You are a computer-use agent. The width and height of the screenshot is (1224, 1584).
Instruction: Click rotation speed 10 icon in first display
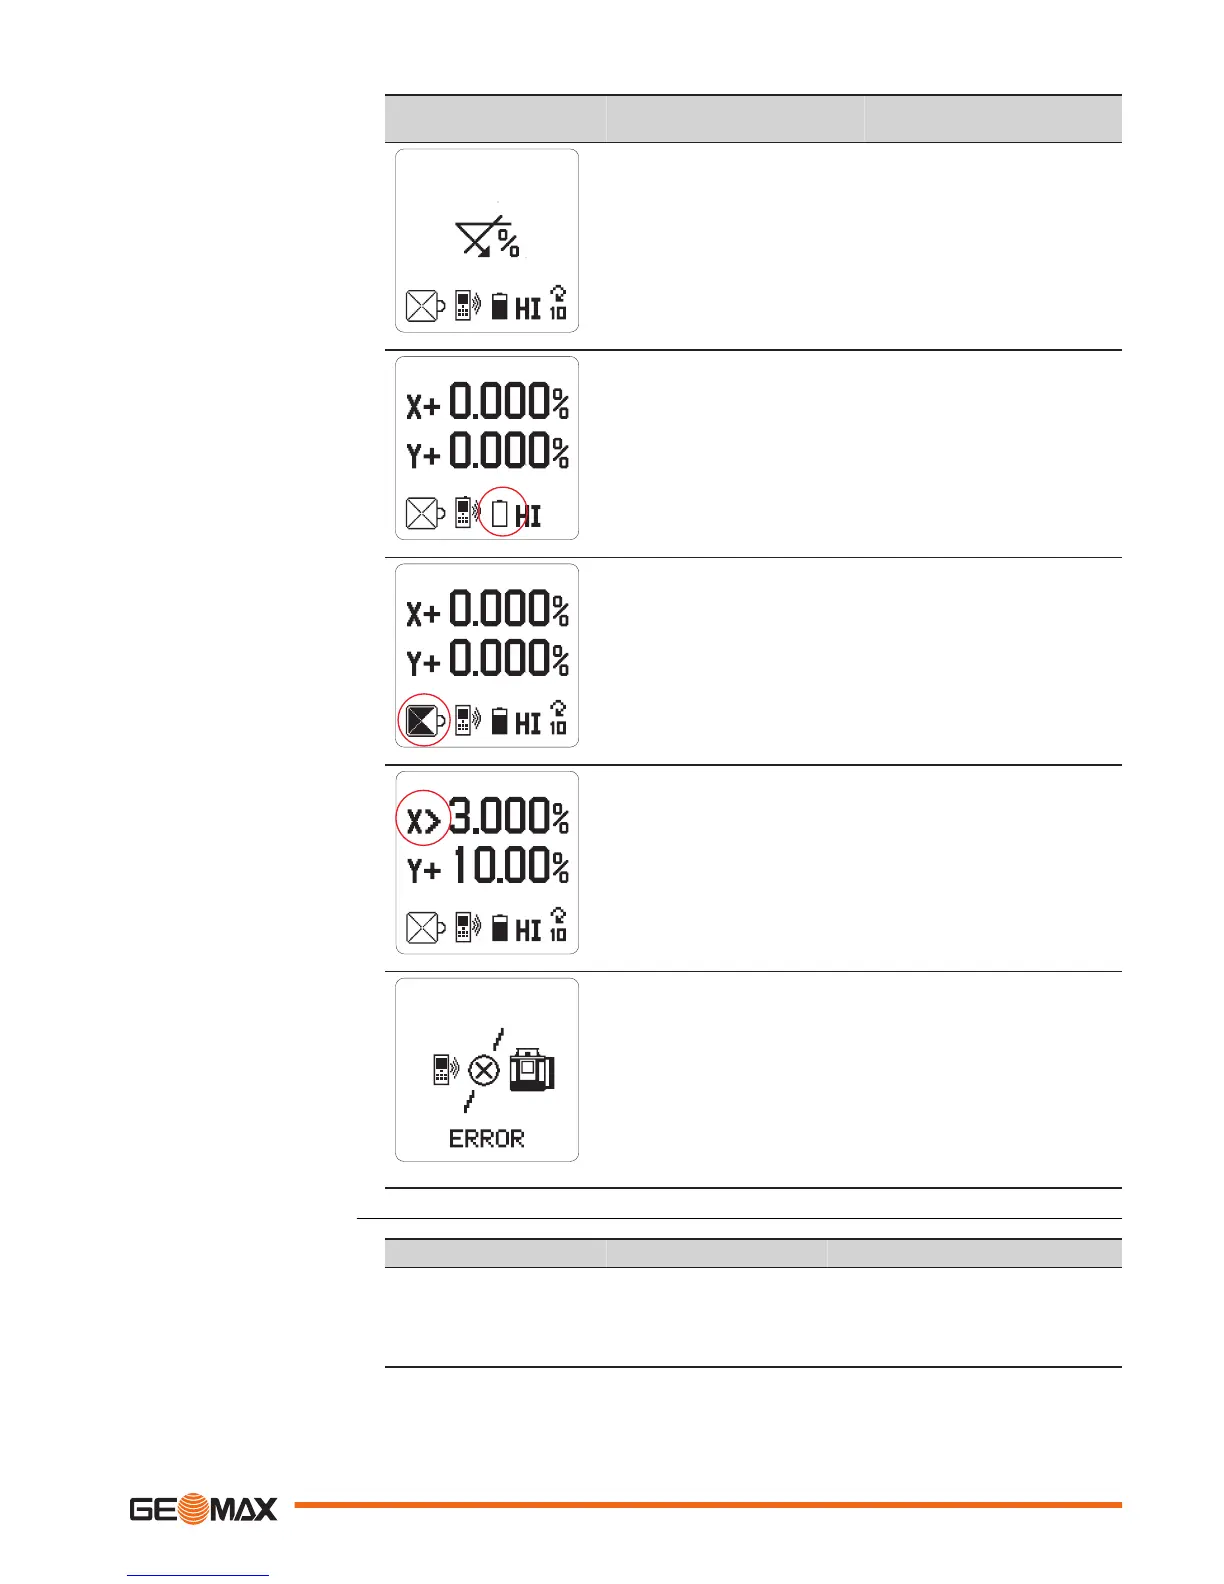pos(558,303)
